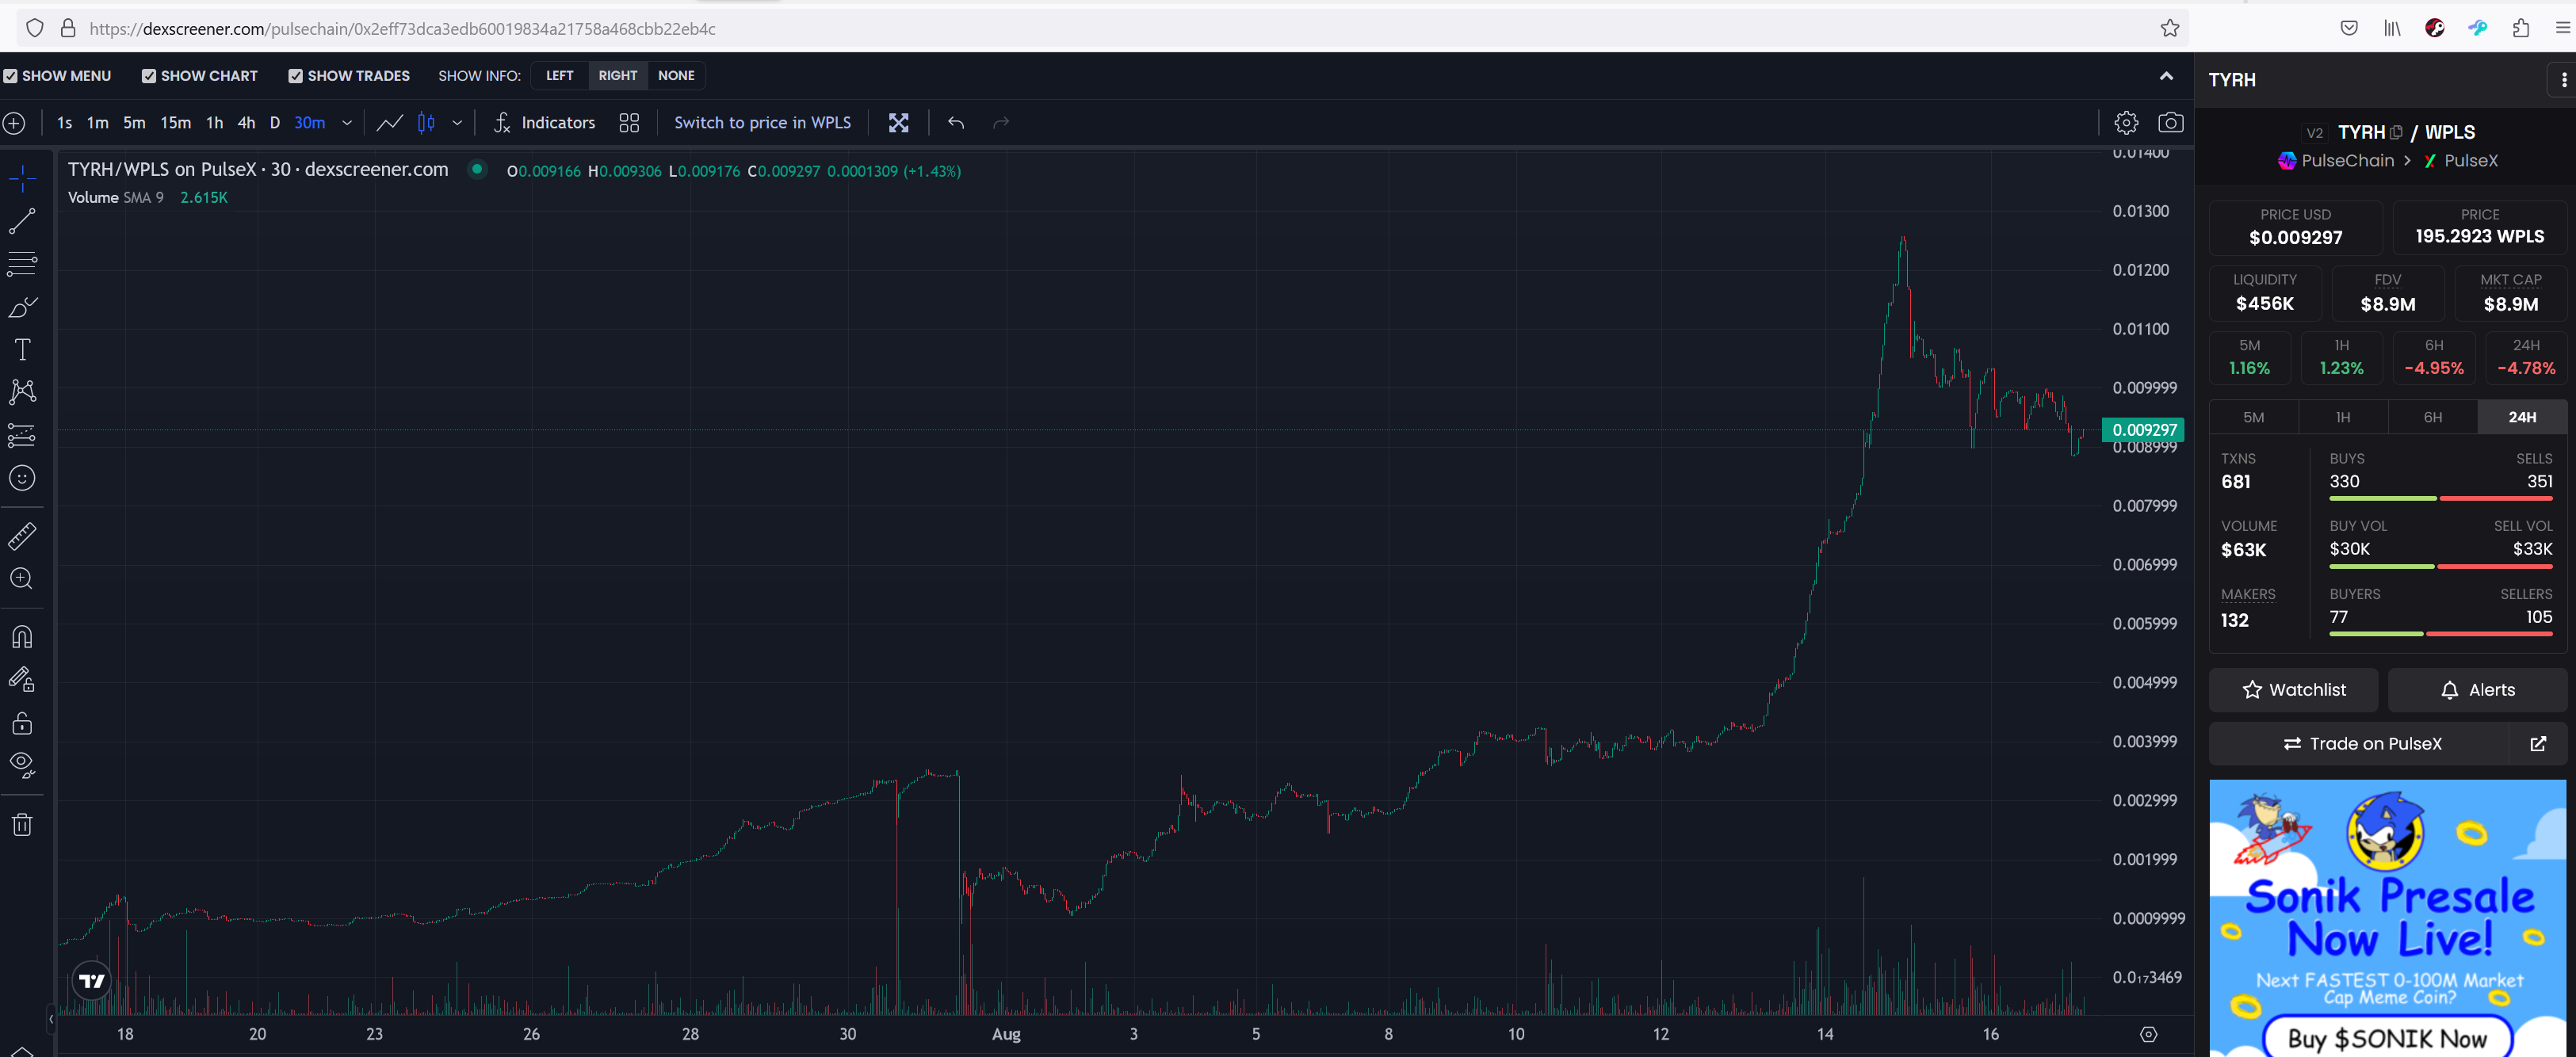Collapse left panel arrow near timeline

point(51,1020)
